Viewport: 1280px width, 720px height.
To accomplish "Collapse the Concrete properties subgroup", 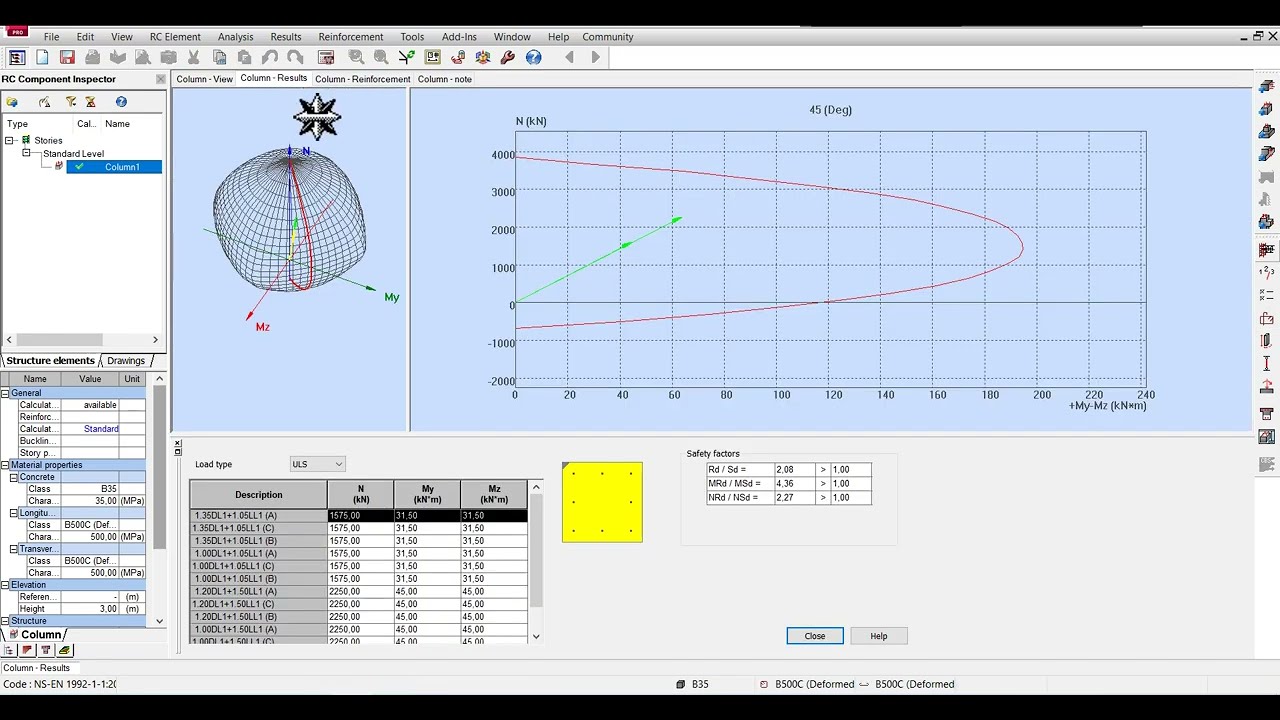I will 15,477.
